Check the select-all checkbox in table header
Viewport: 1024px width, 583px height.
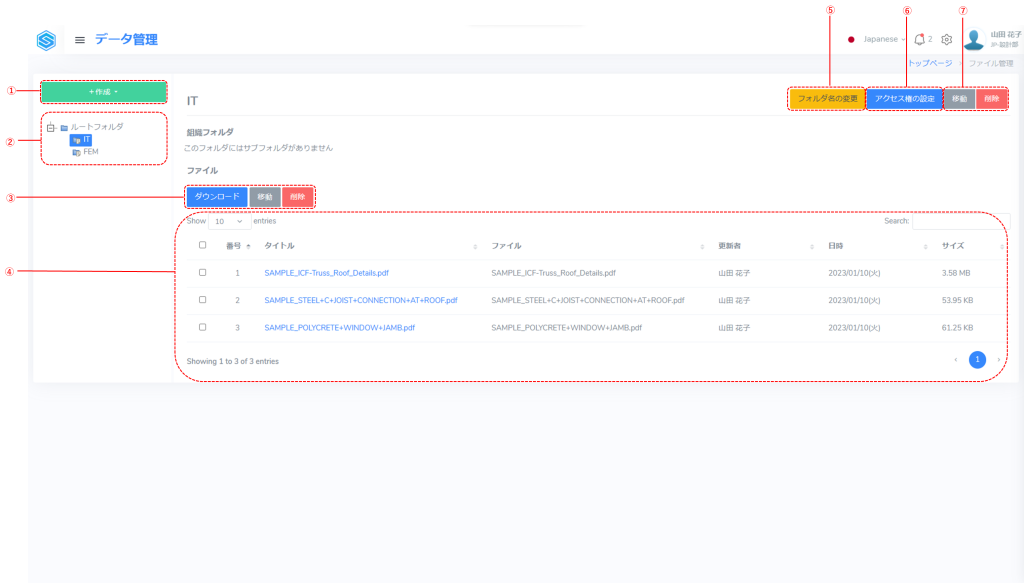tap(203, 245)
